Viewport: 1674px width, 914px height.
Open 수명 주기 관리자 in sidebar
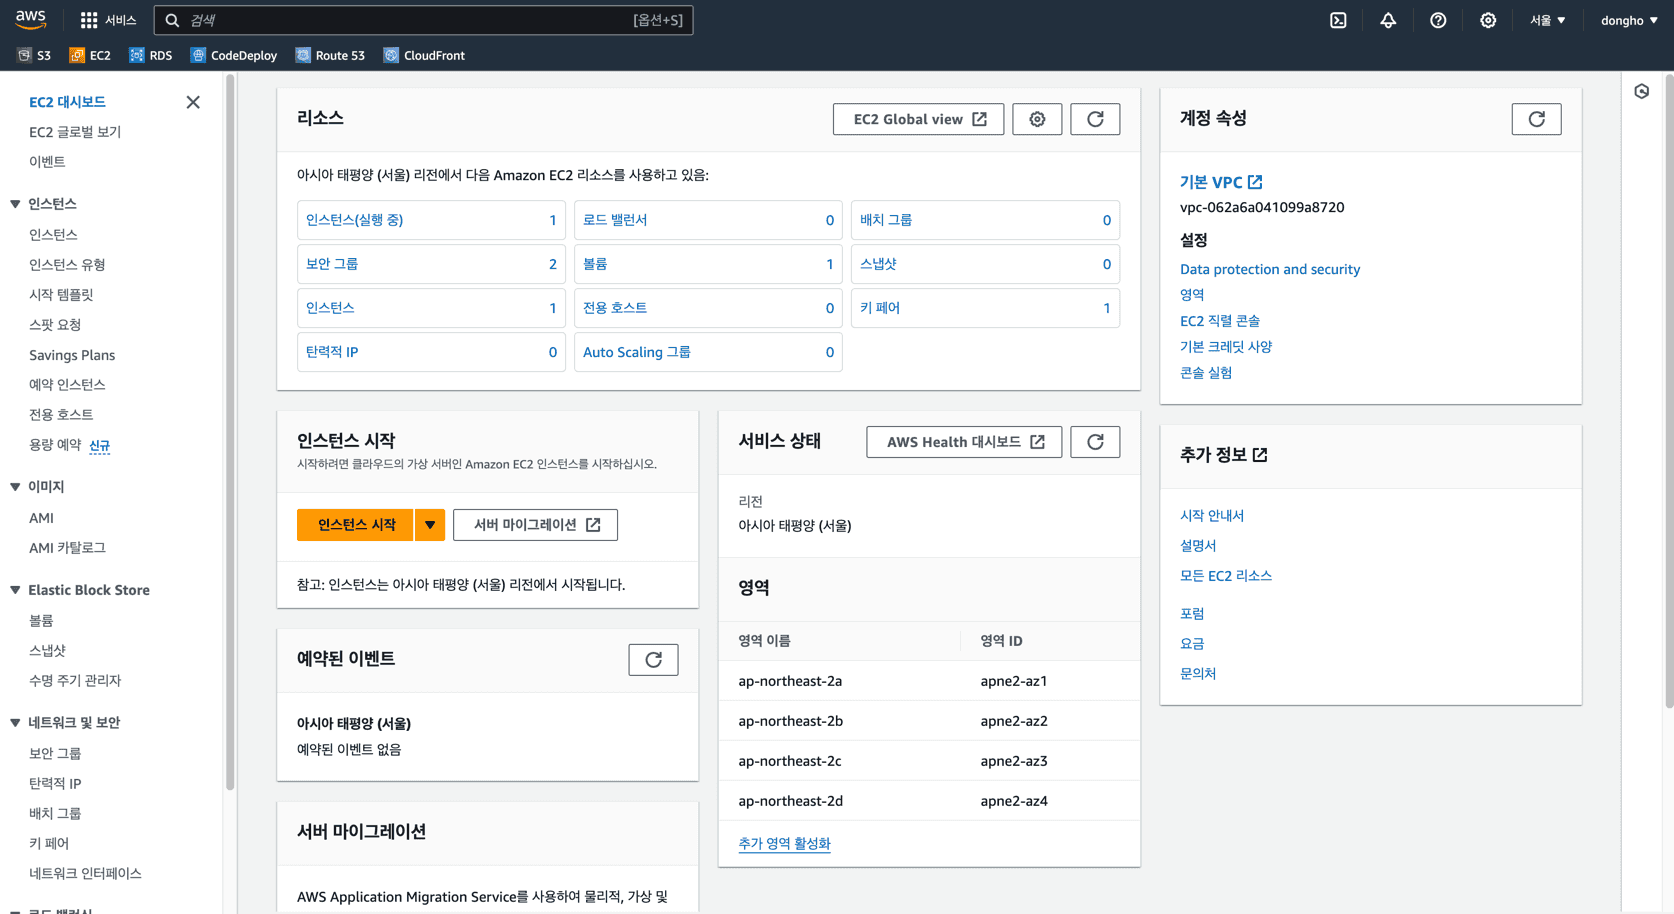75,681
